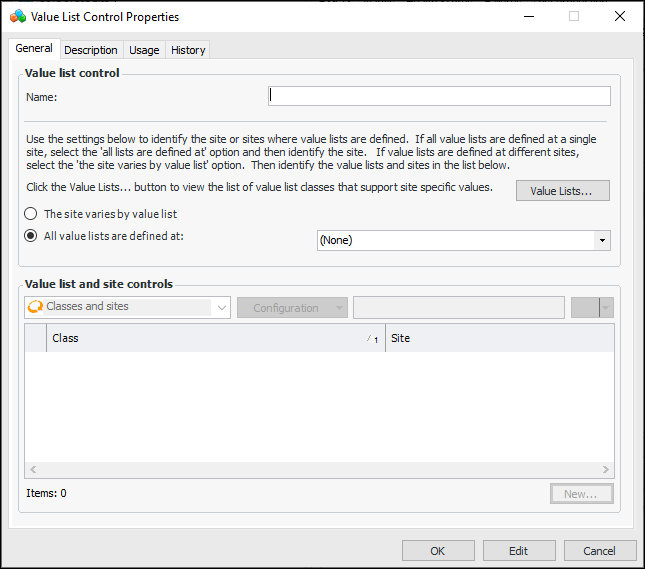Click the Value Lists... button
Viewport: 645px width, 569px height.
562,191
